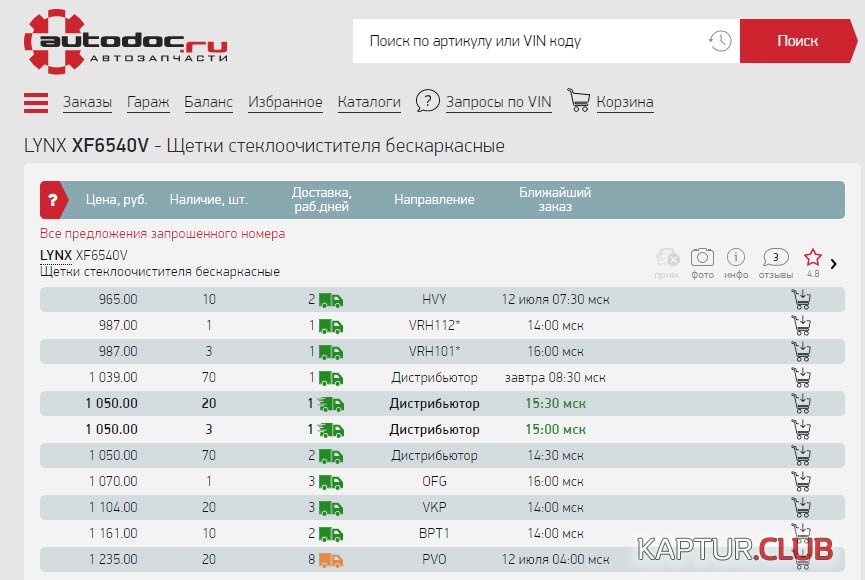Add the VRH112* offer to cart
This screenshot has height=580, width=865.
(x=801, y=325)
